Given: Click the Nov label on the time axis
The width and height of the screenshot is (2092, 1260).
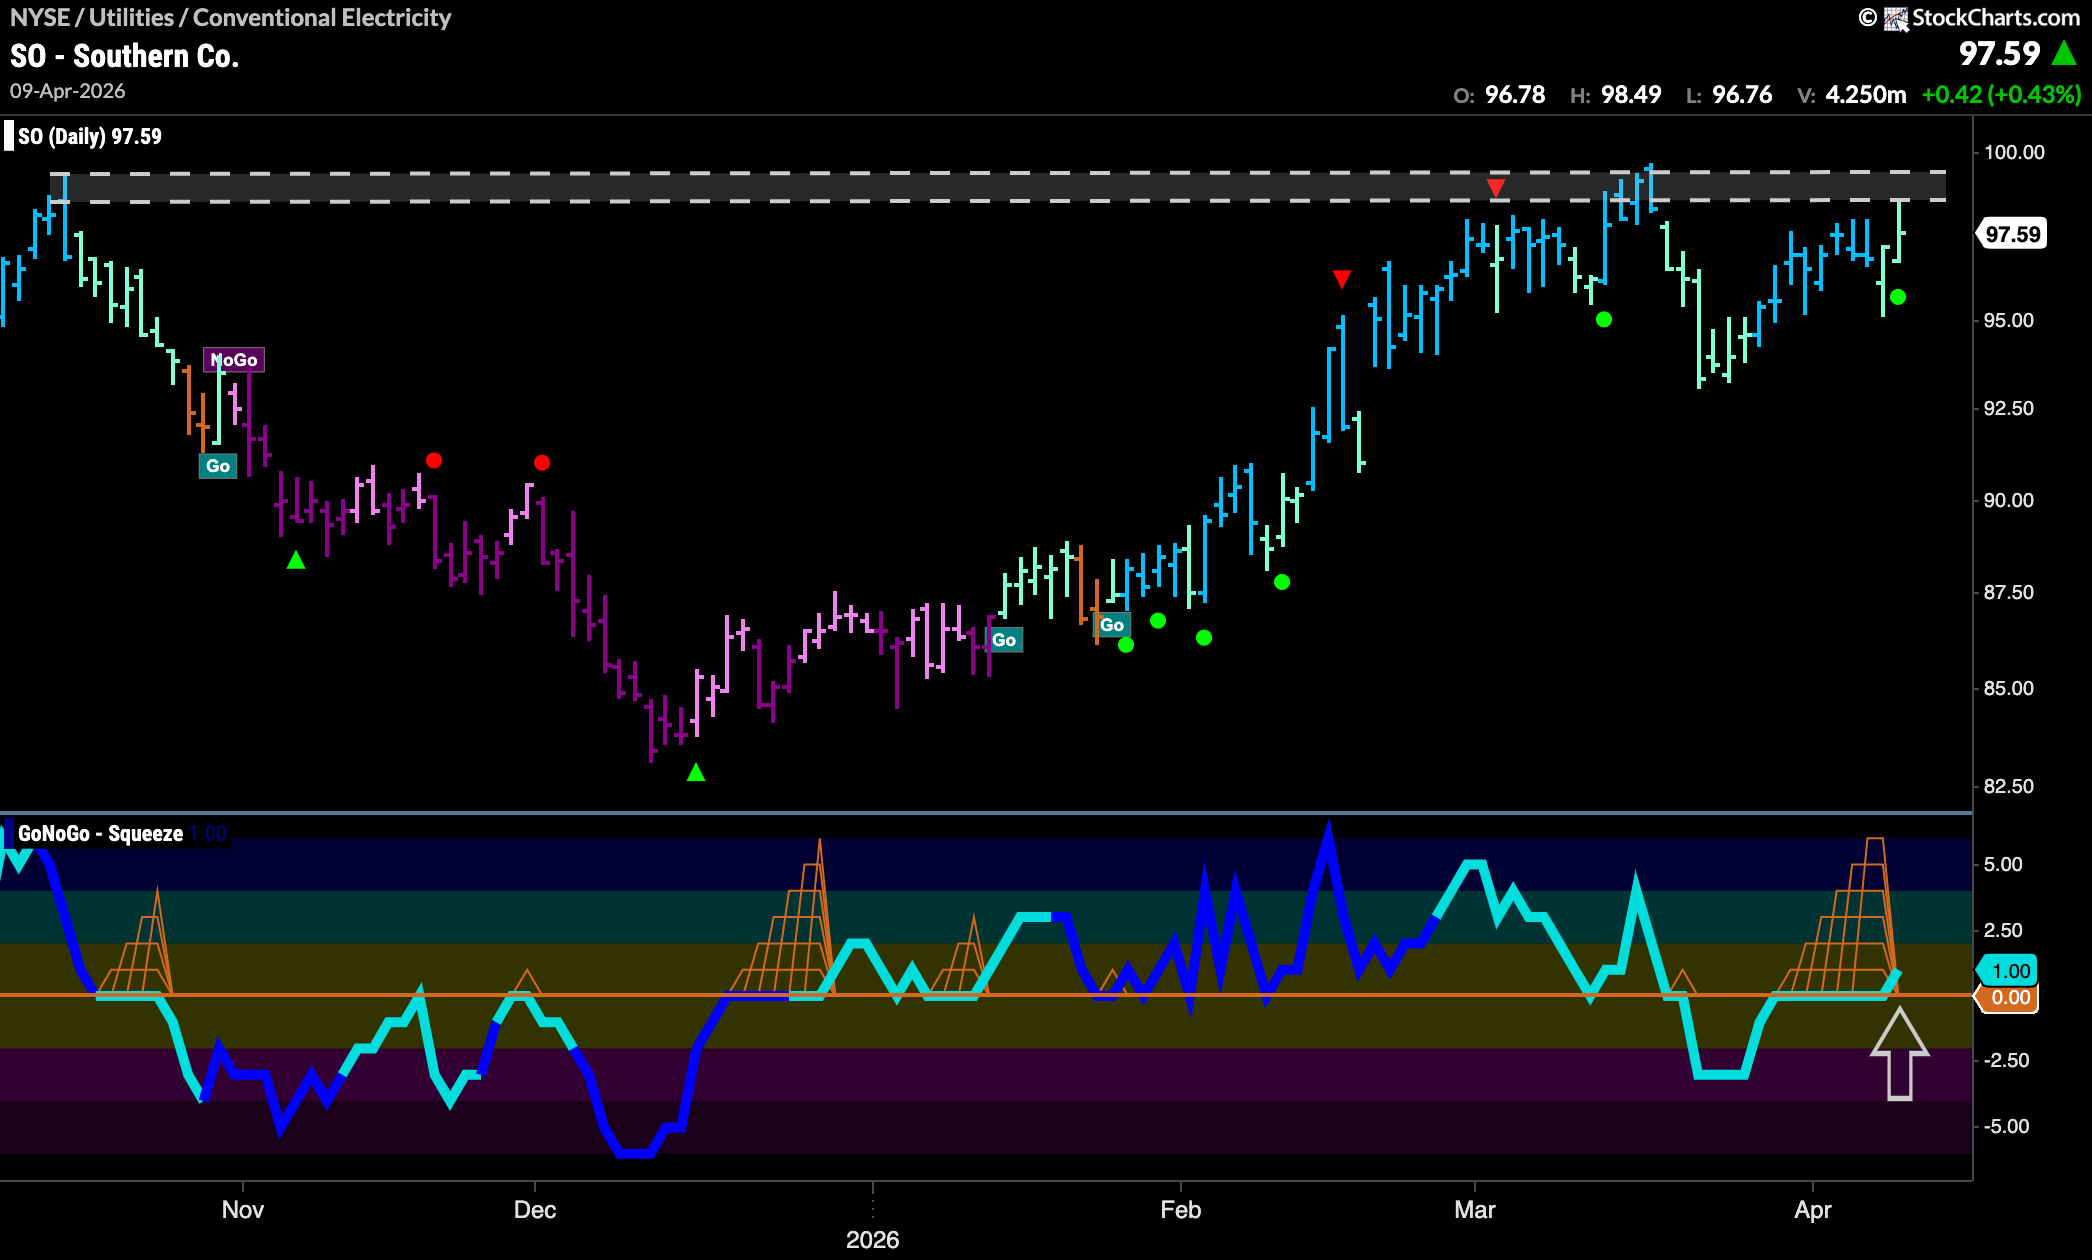Looking at the screenshot, I should pos(243,1210).
